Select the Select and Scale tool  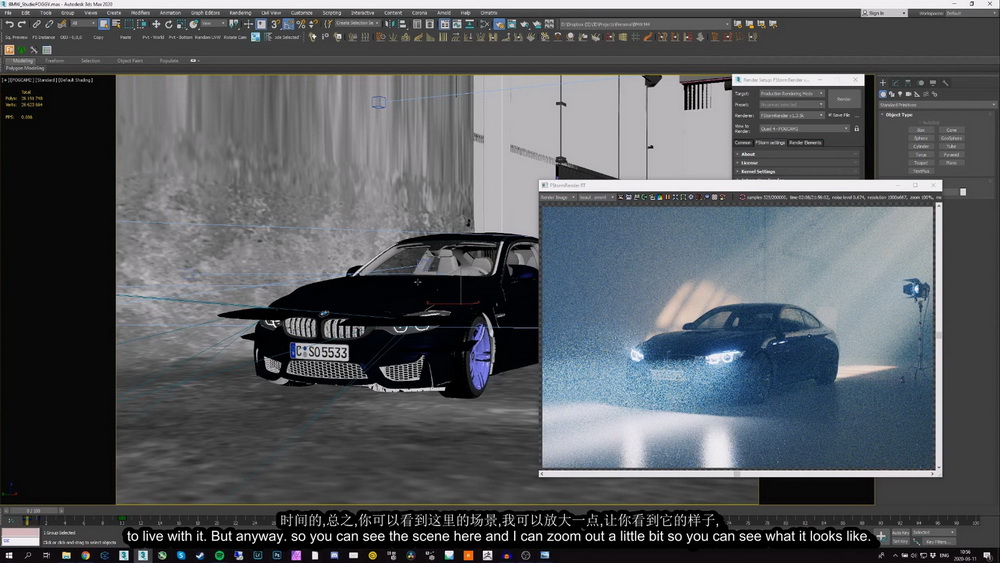coord(181,24)
